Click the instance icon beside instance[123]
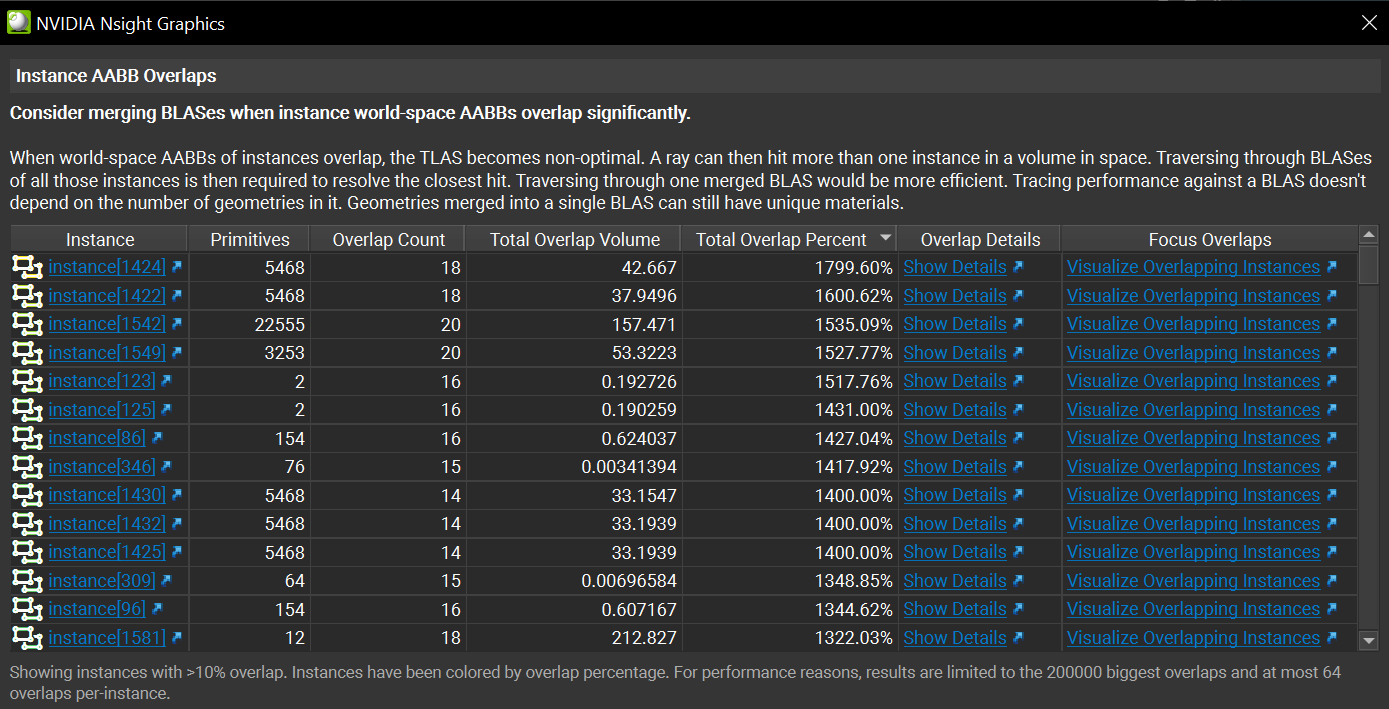Screen dimensions: 1389x709 click(x=26, y=380)
